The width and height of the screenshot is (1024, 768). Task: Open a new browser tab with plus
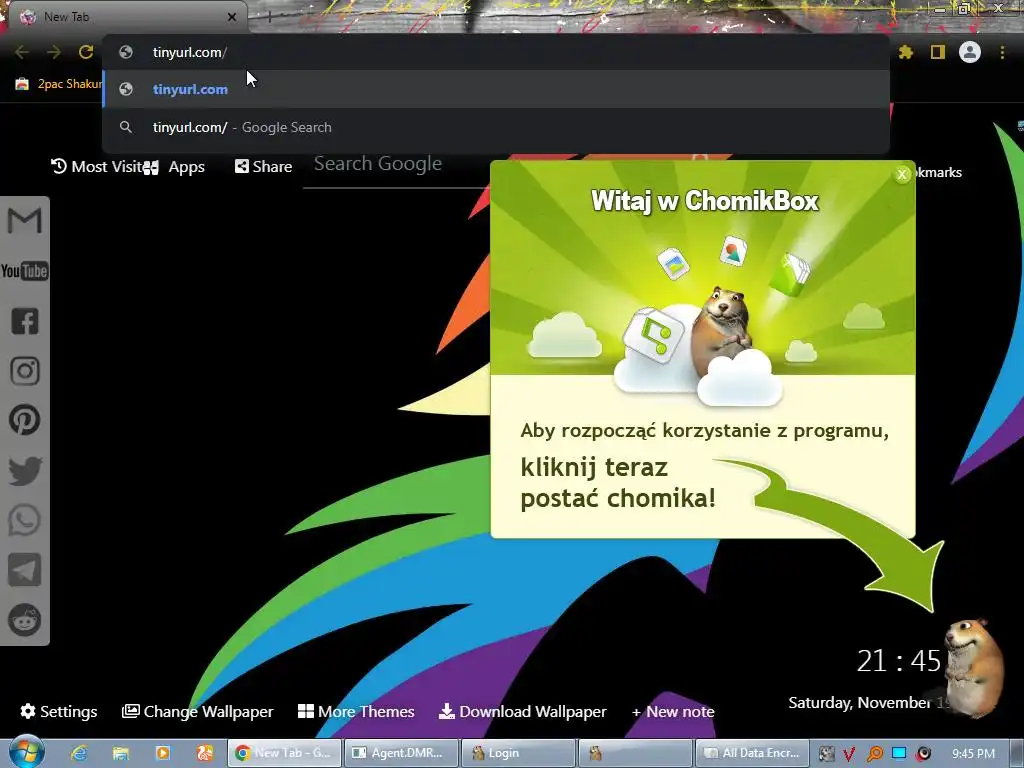(x=269, y=17)
